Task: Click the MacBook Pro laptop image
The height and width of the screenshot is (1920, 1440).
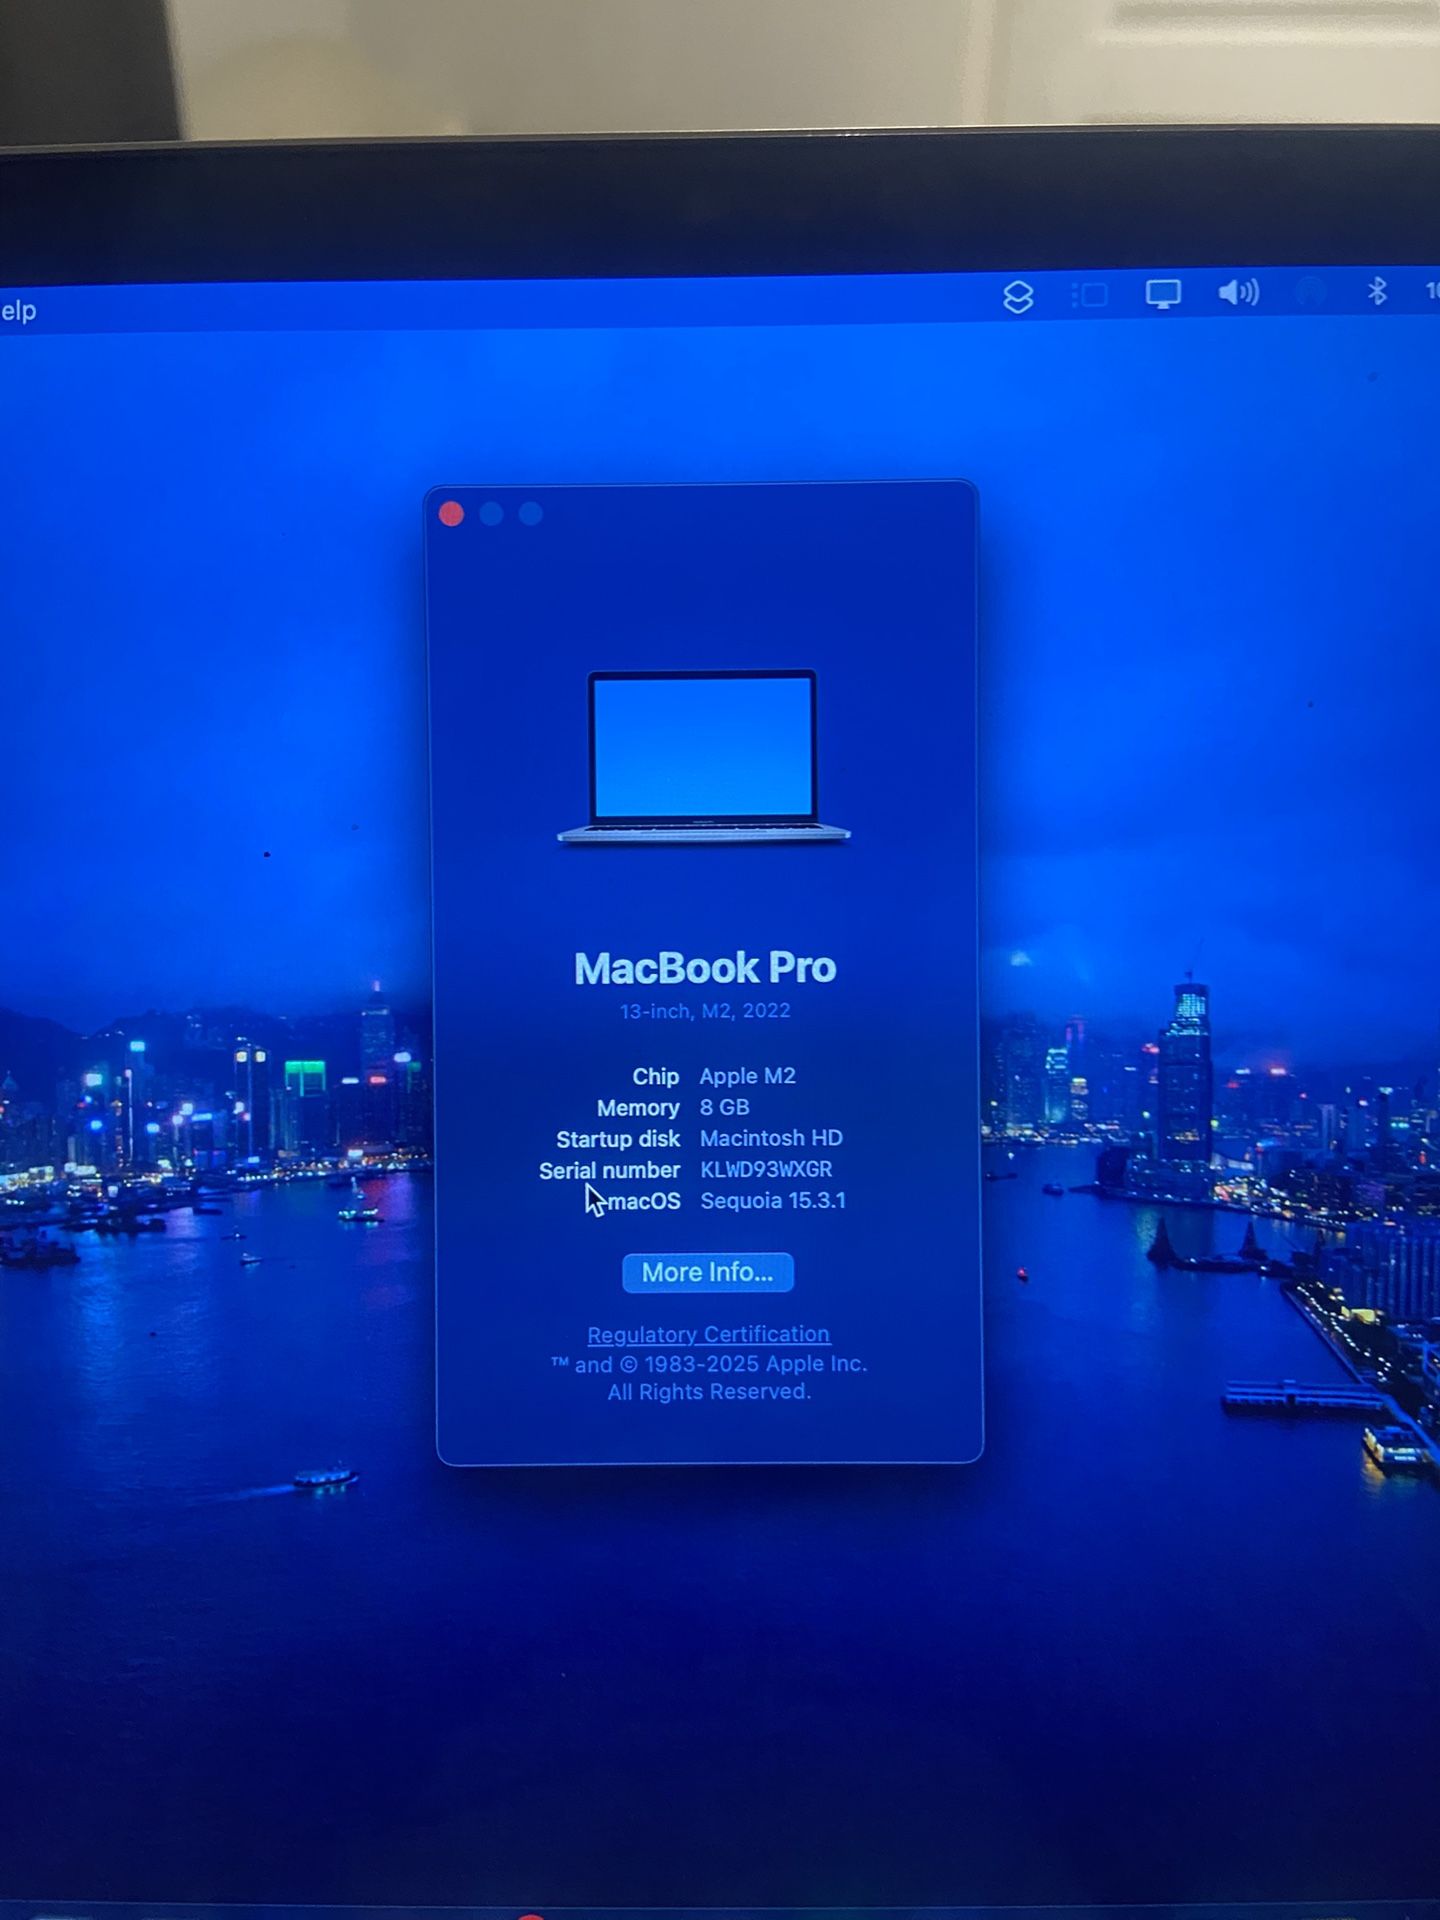Action: click(x=703, y=756)
